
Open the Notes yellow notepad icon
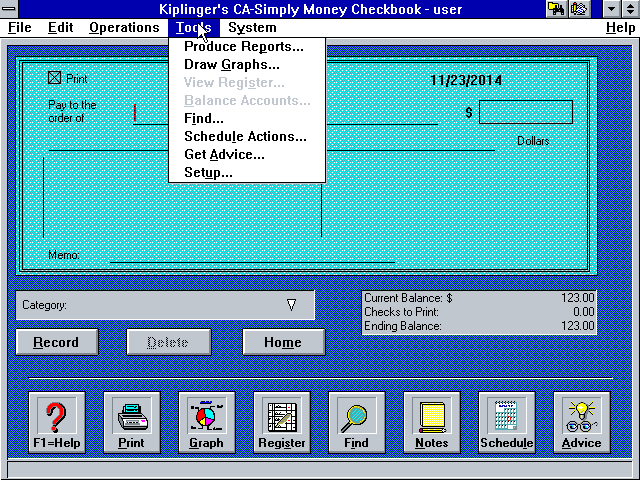[x=432, y=422]
